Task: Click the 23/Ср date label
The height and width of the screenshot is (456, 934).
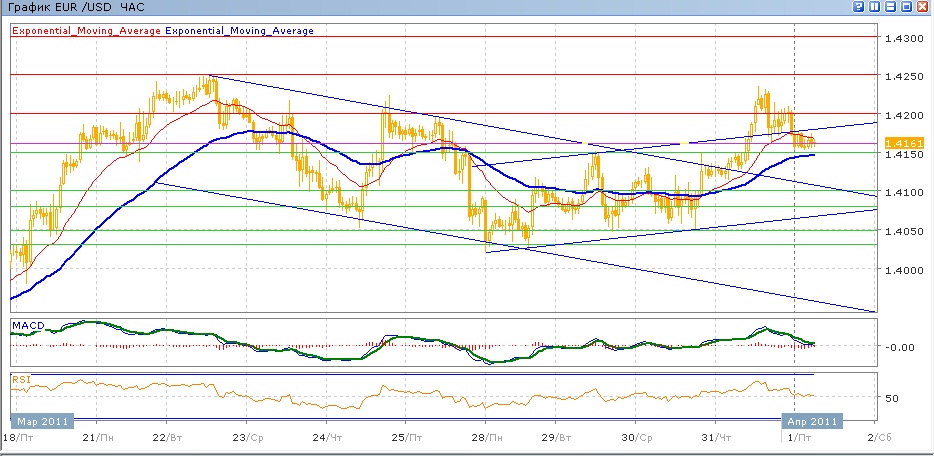Action: [x=247, y=438]
